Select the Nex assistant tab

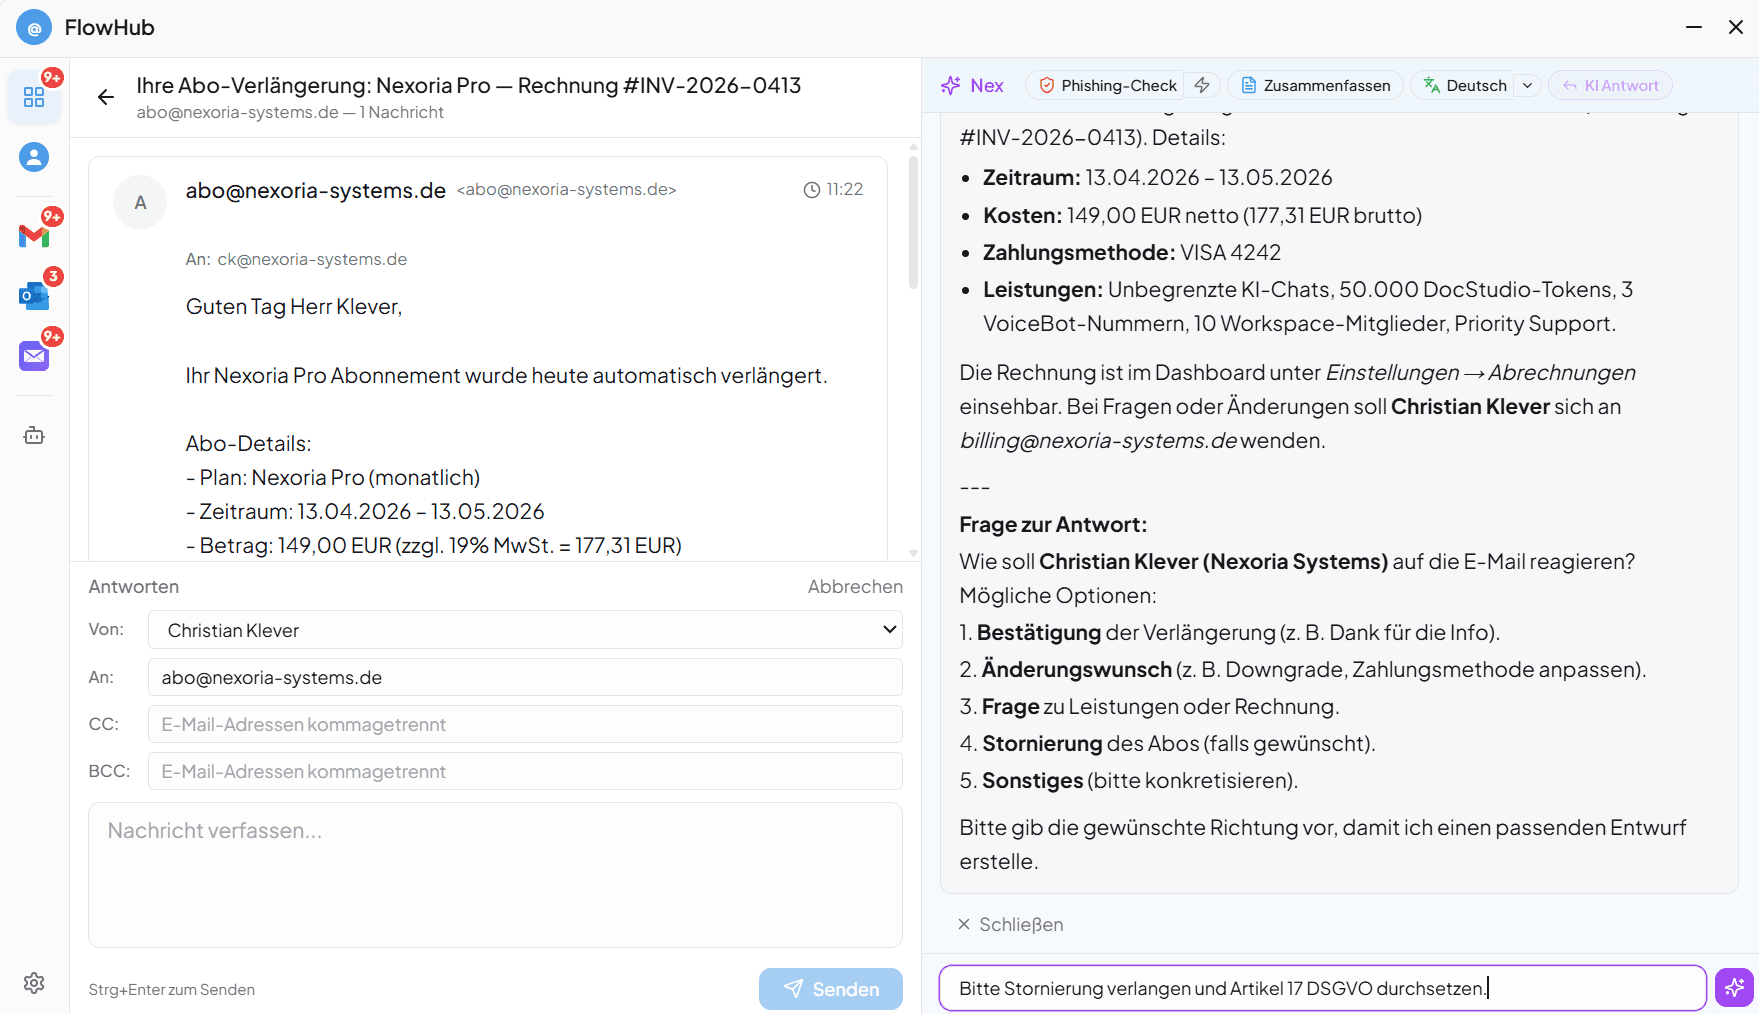[972, 85]
